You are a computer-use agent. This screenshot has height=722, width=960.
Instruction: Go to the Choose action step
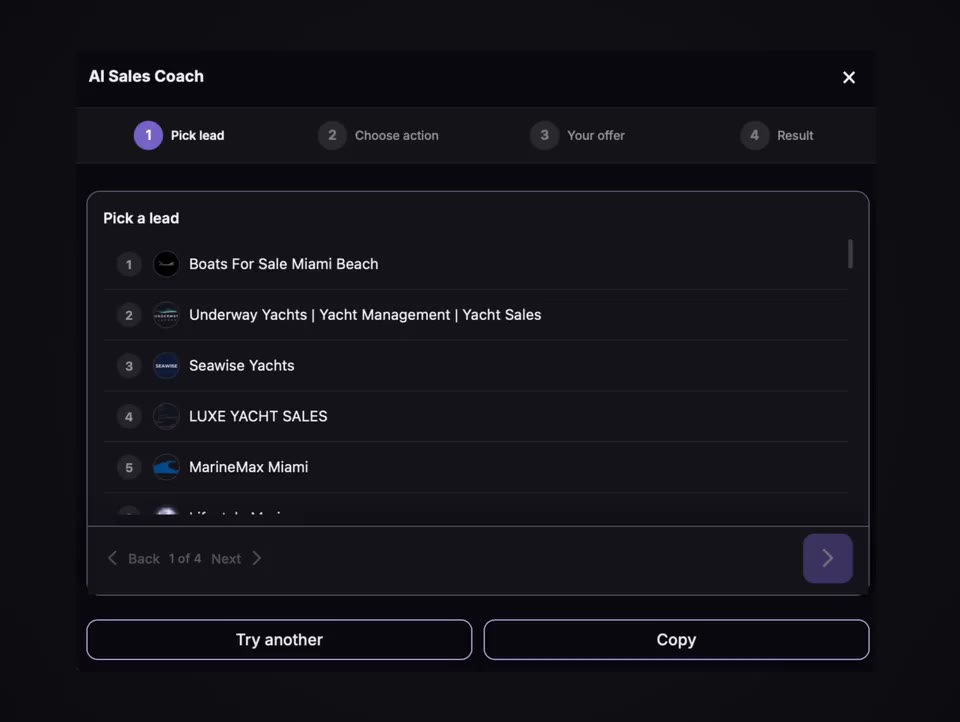[378, 135]
